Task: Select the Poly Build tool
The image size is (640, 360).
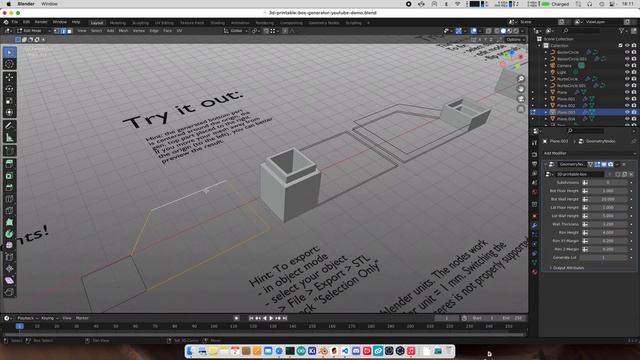Action: (x=9, y=222)
